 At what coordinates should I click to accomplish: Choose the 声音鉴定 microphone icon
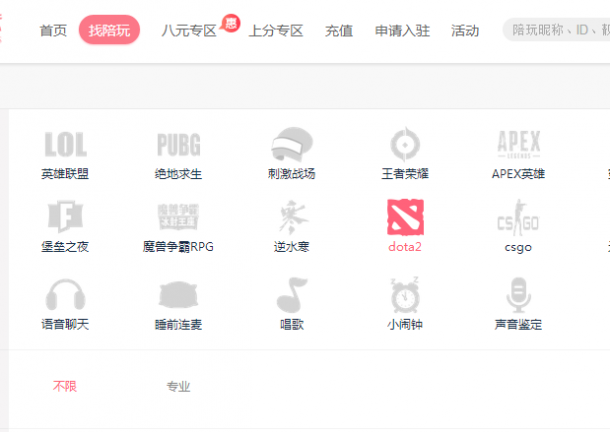click(x=518, y=295)
